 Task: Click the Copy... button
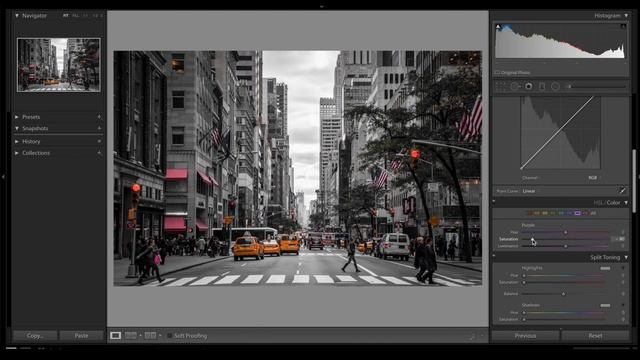click(35, 336)
